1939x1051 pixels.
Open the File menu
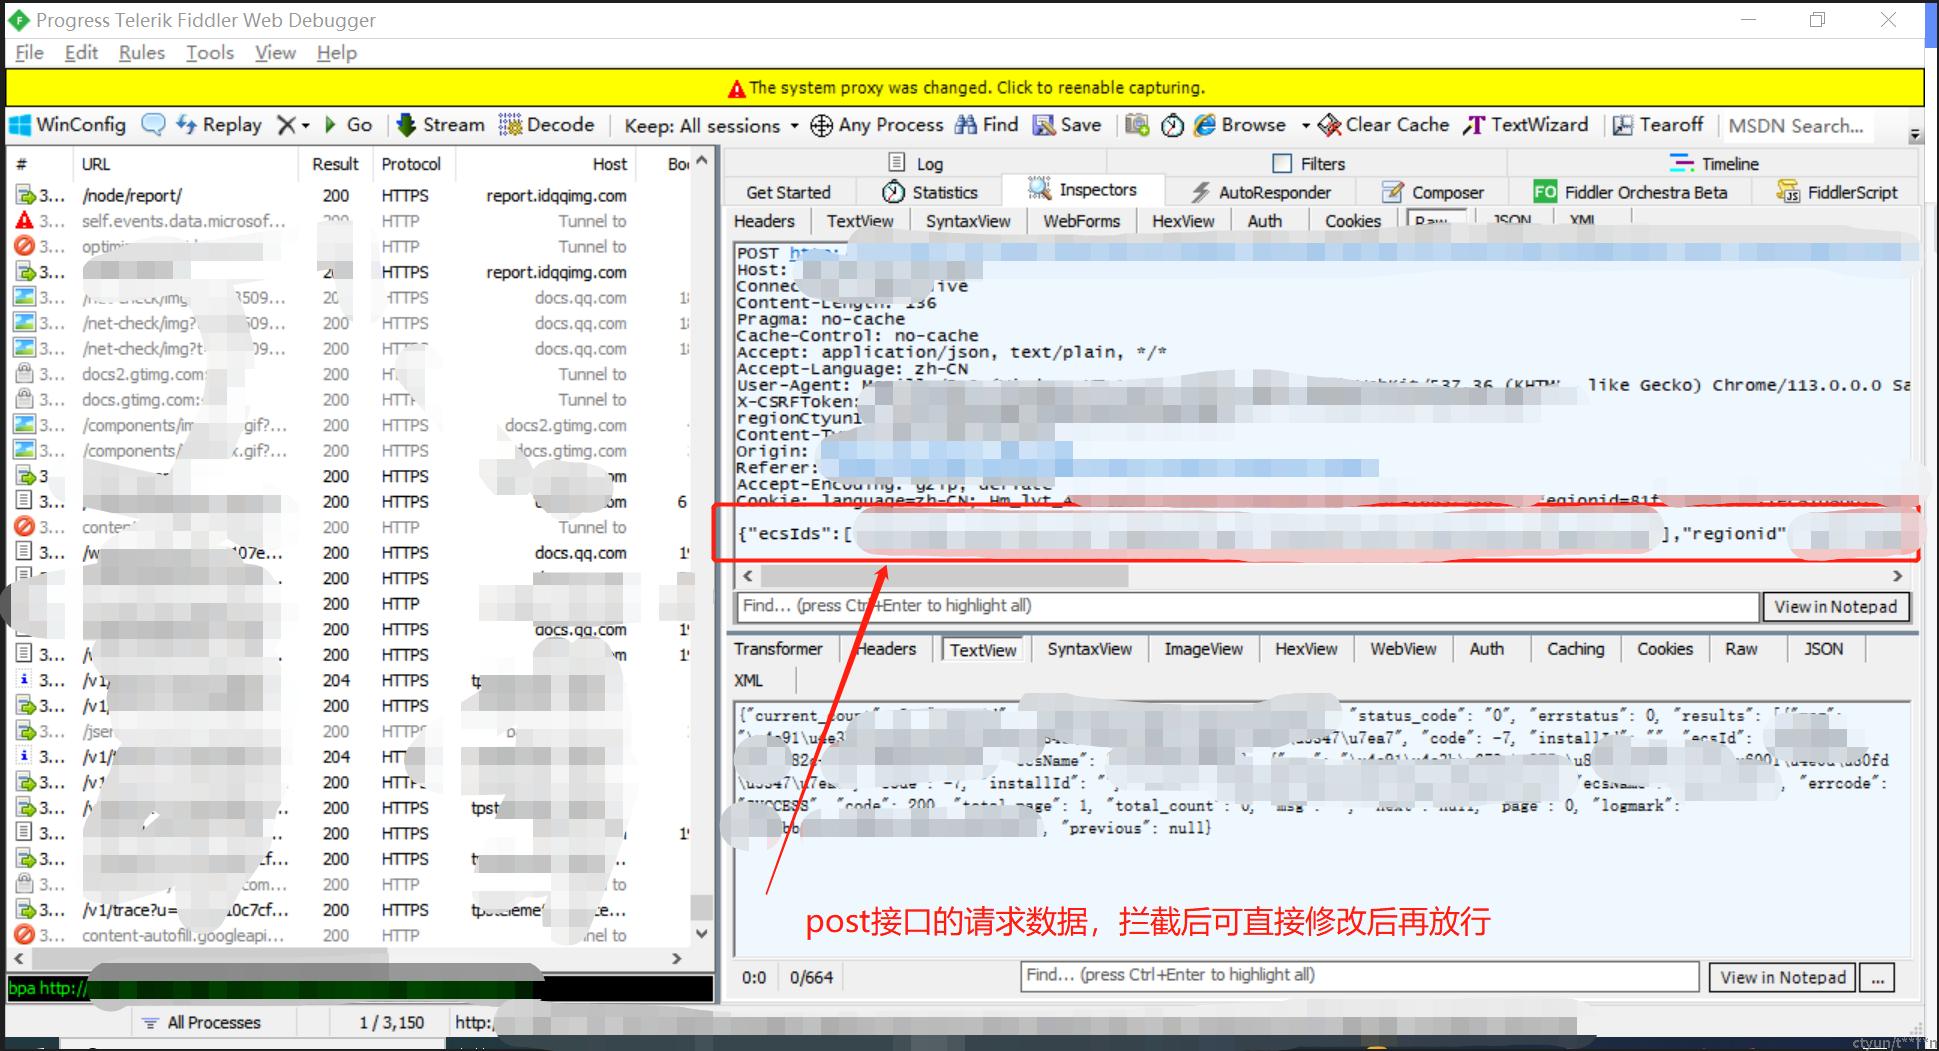coord(30,53)
